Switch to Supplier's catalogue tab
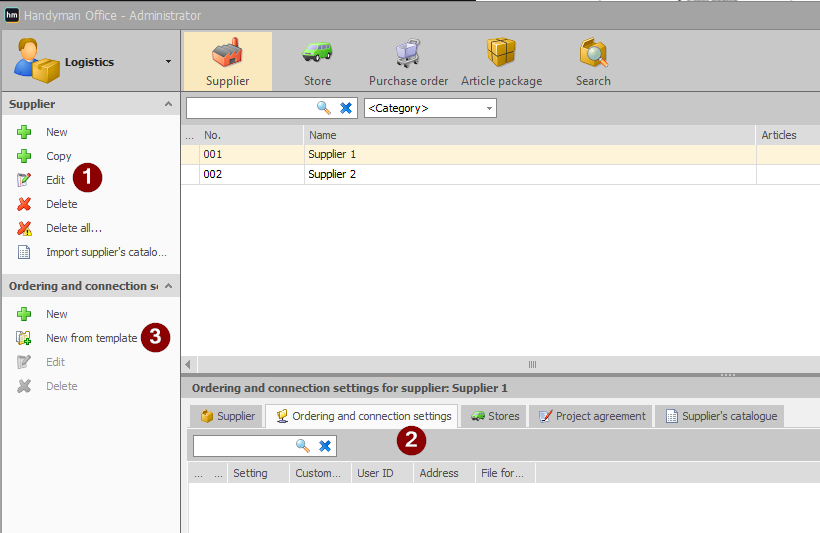The width and height of the screenshot is (820, 533). click(x=721, y=416)
